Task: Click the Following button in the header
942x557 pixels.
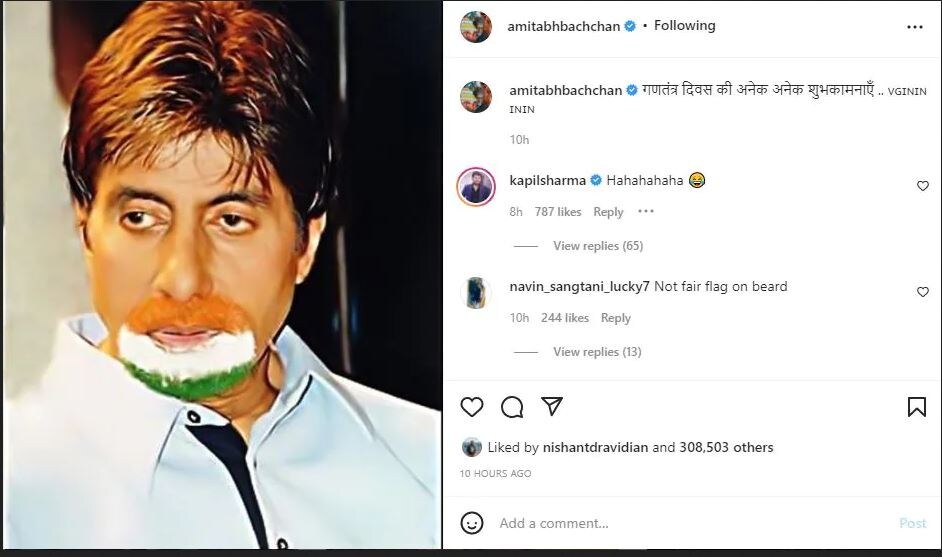Action: coord(685,26)
